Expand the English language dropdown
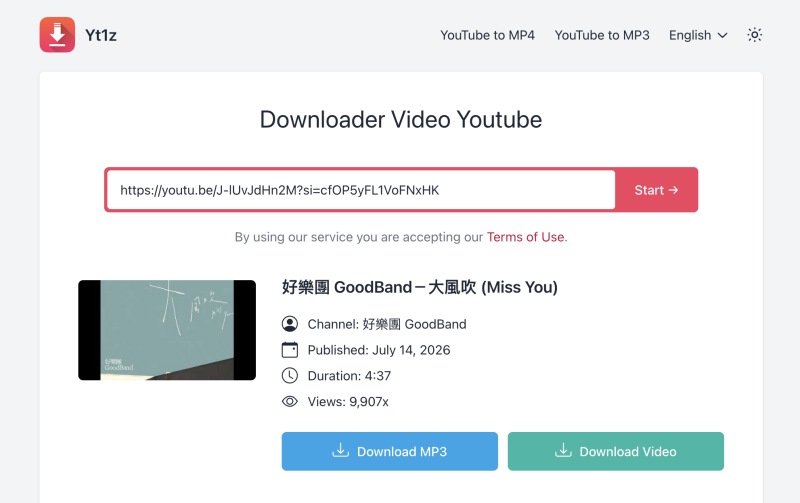 click(698, 35)
